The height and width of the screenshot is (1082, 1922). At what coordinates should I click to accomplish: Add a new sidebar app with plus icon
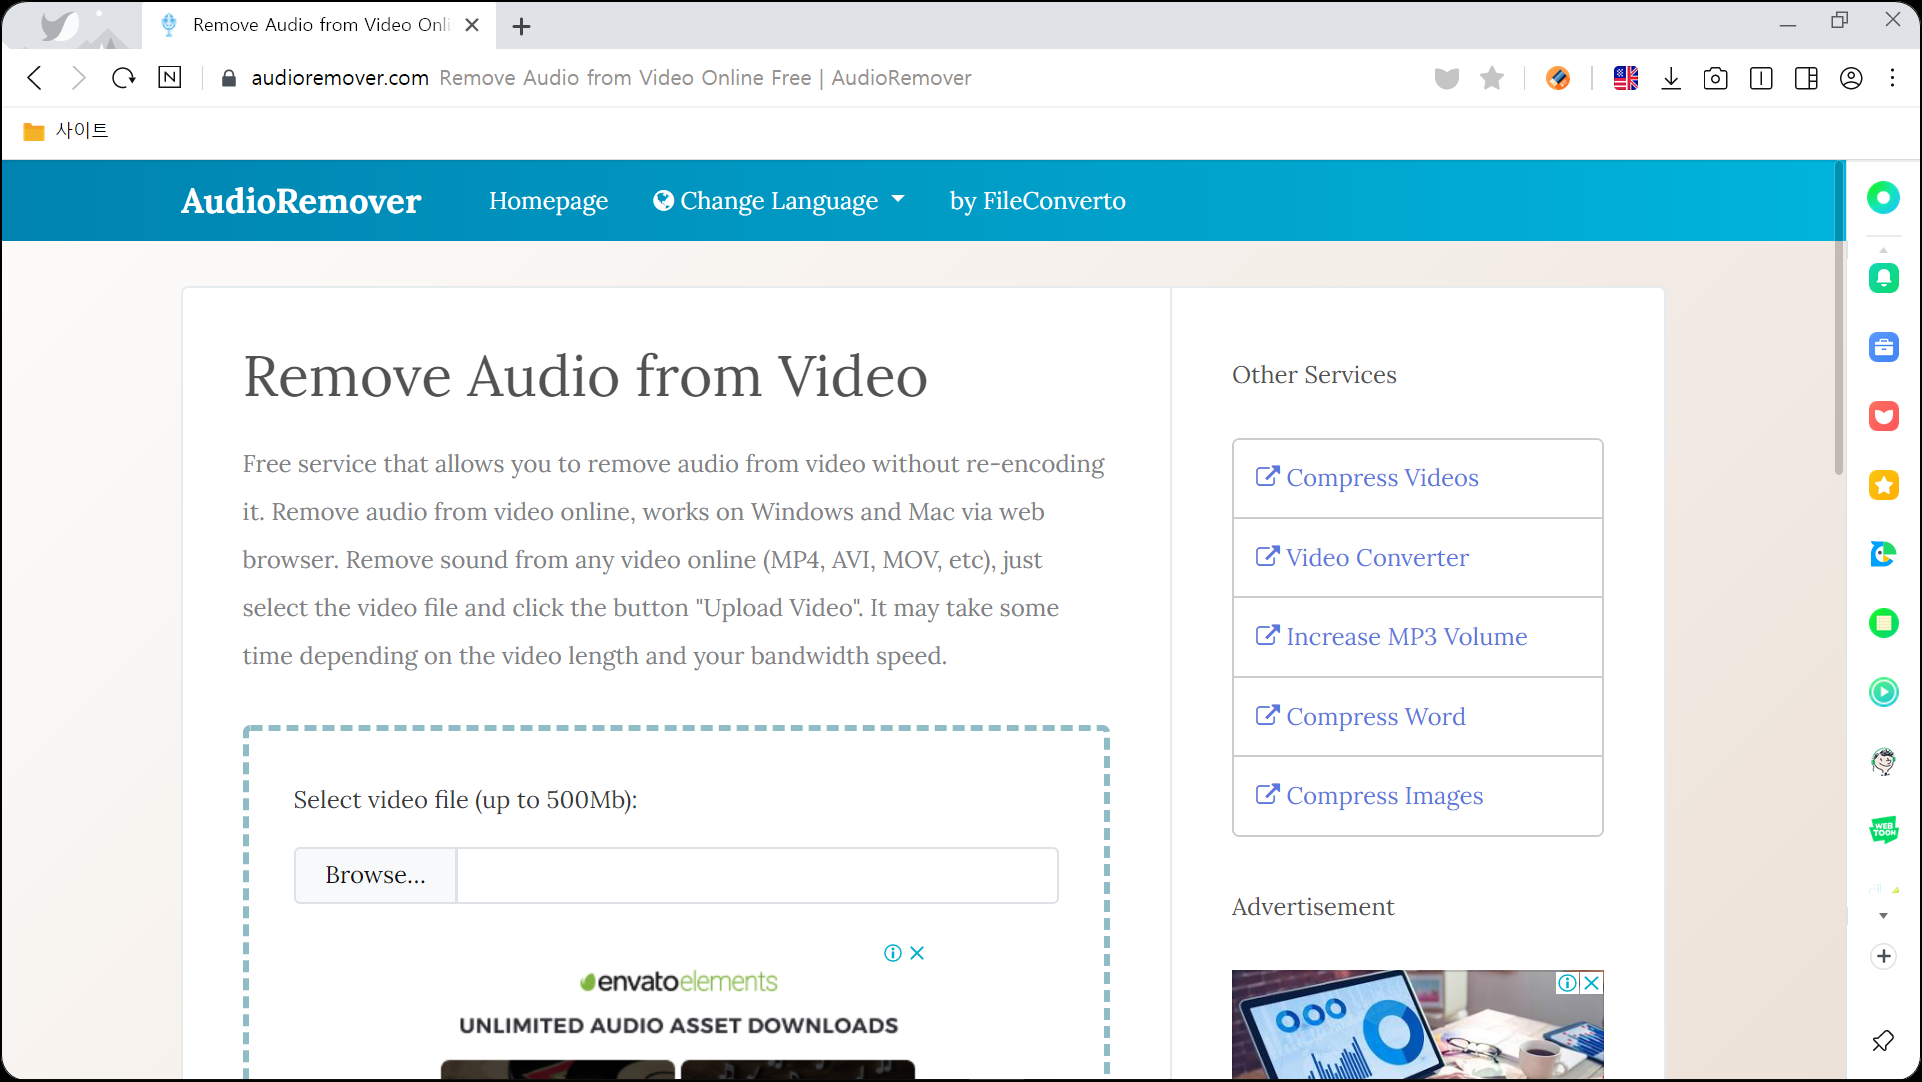click(1884, 956)
